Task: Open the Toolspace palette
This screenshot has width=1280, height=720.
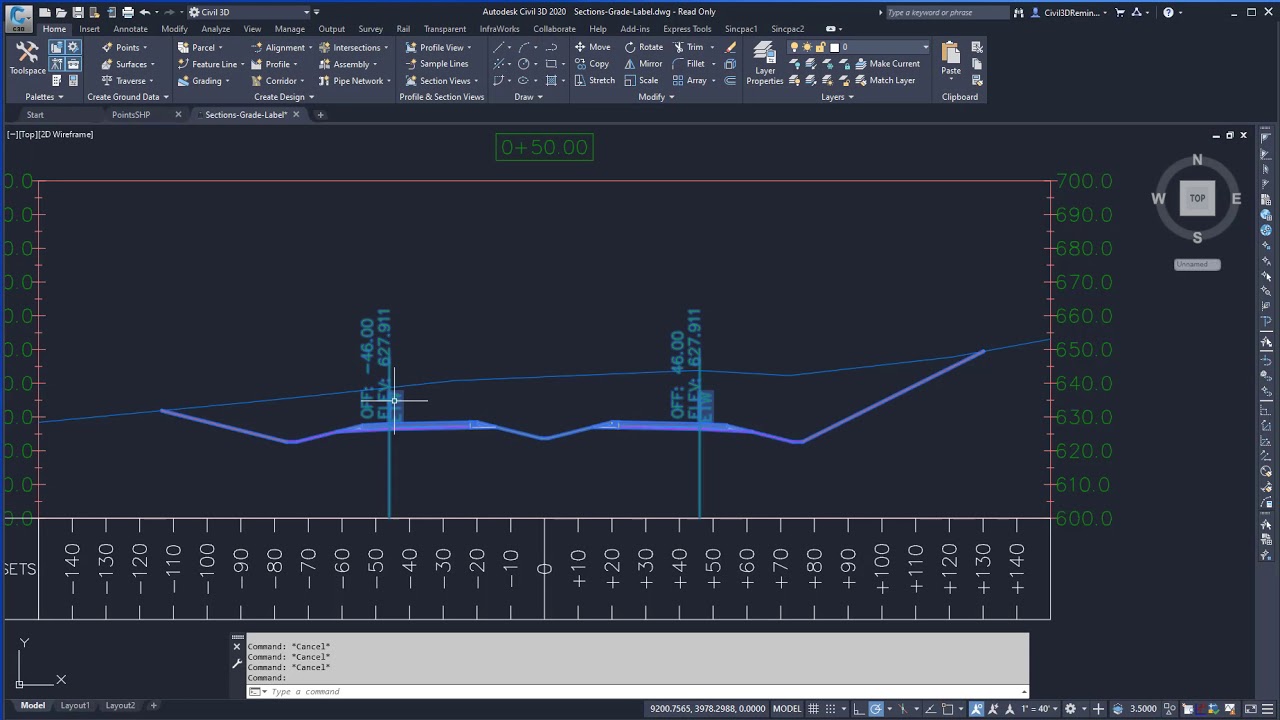Action: (27, 57)
